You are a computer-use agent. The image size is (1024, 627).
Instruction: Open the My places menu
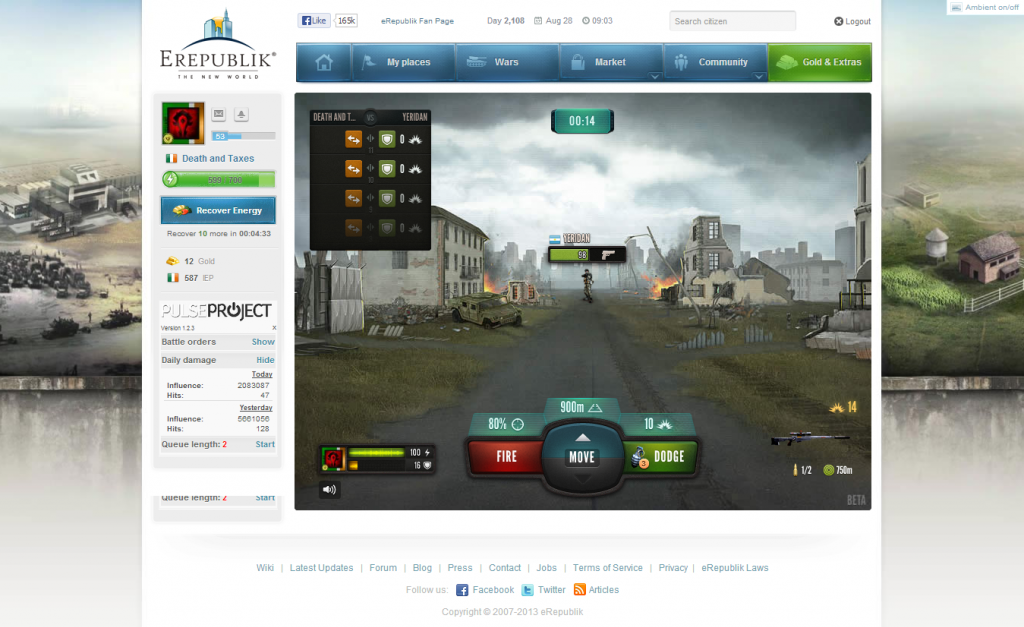403,62
